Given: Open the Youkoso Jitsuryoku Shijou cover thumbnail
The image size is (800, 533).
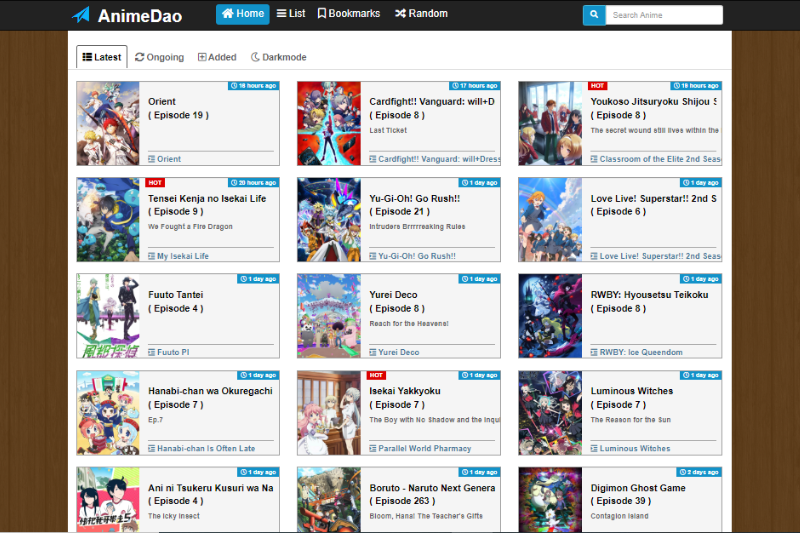Looking at the screenshot, I should click(551, 123).
